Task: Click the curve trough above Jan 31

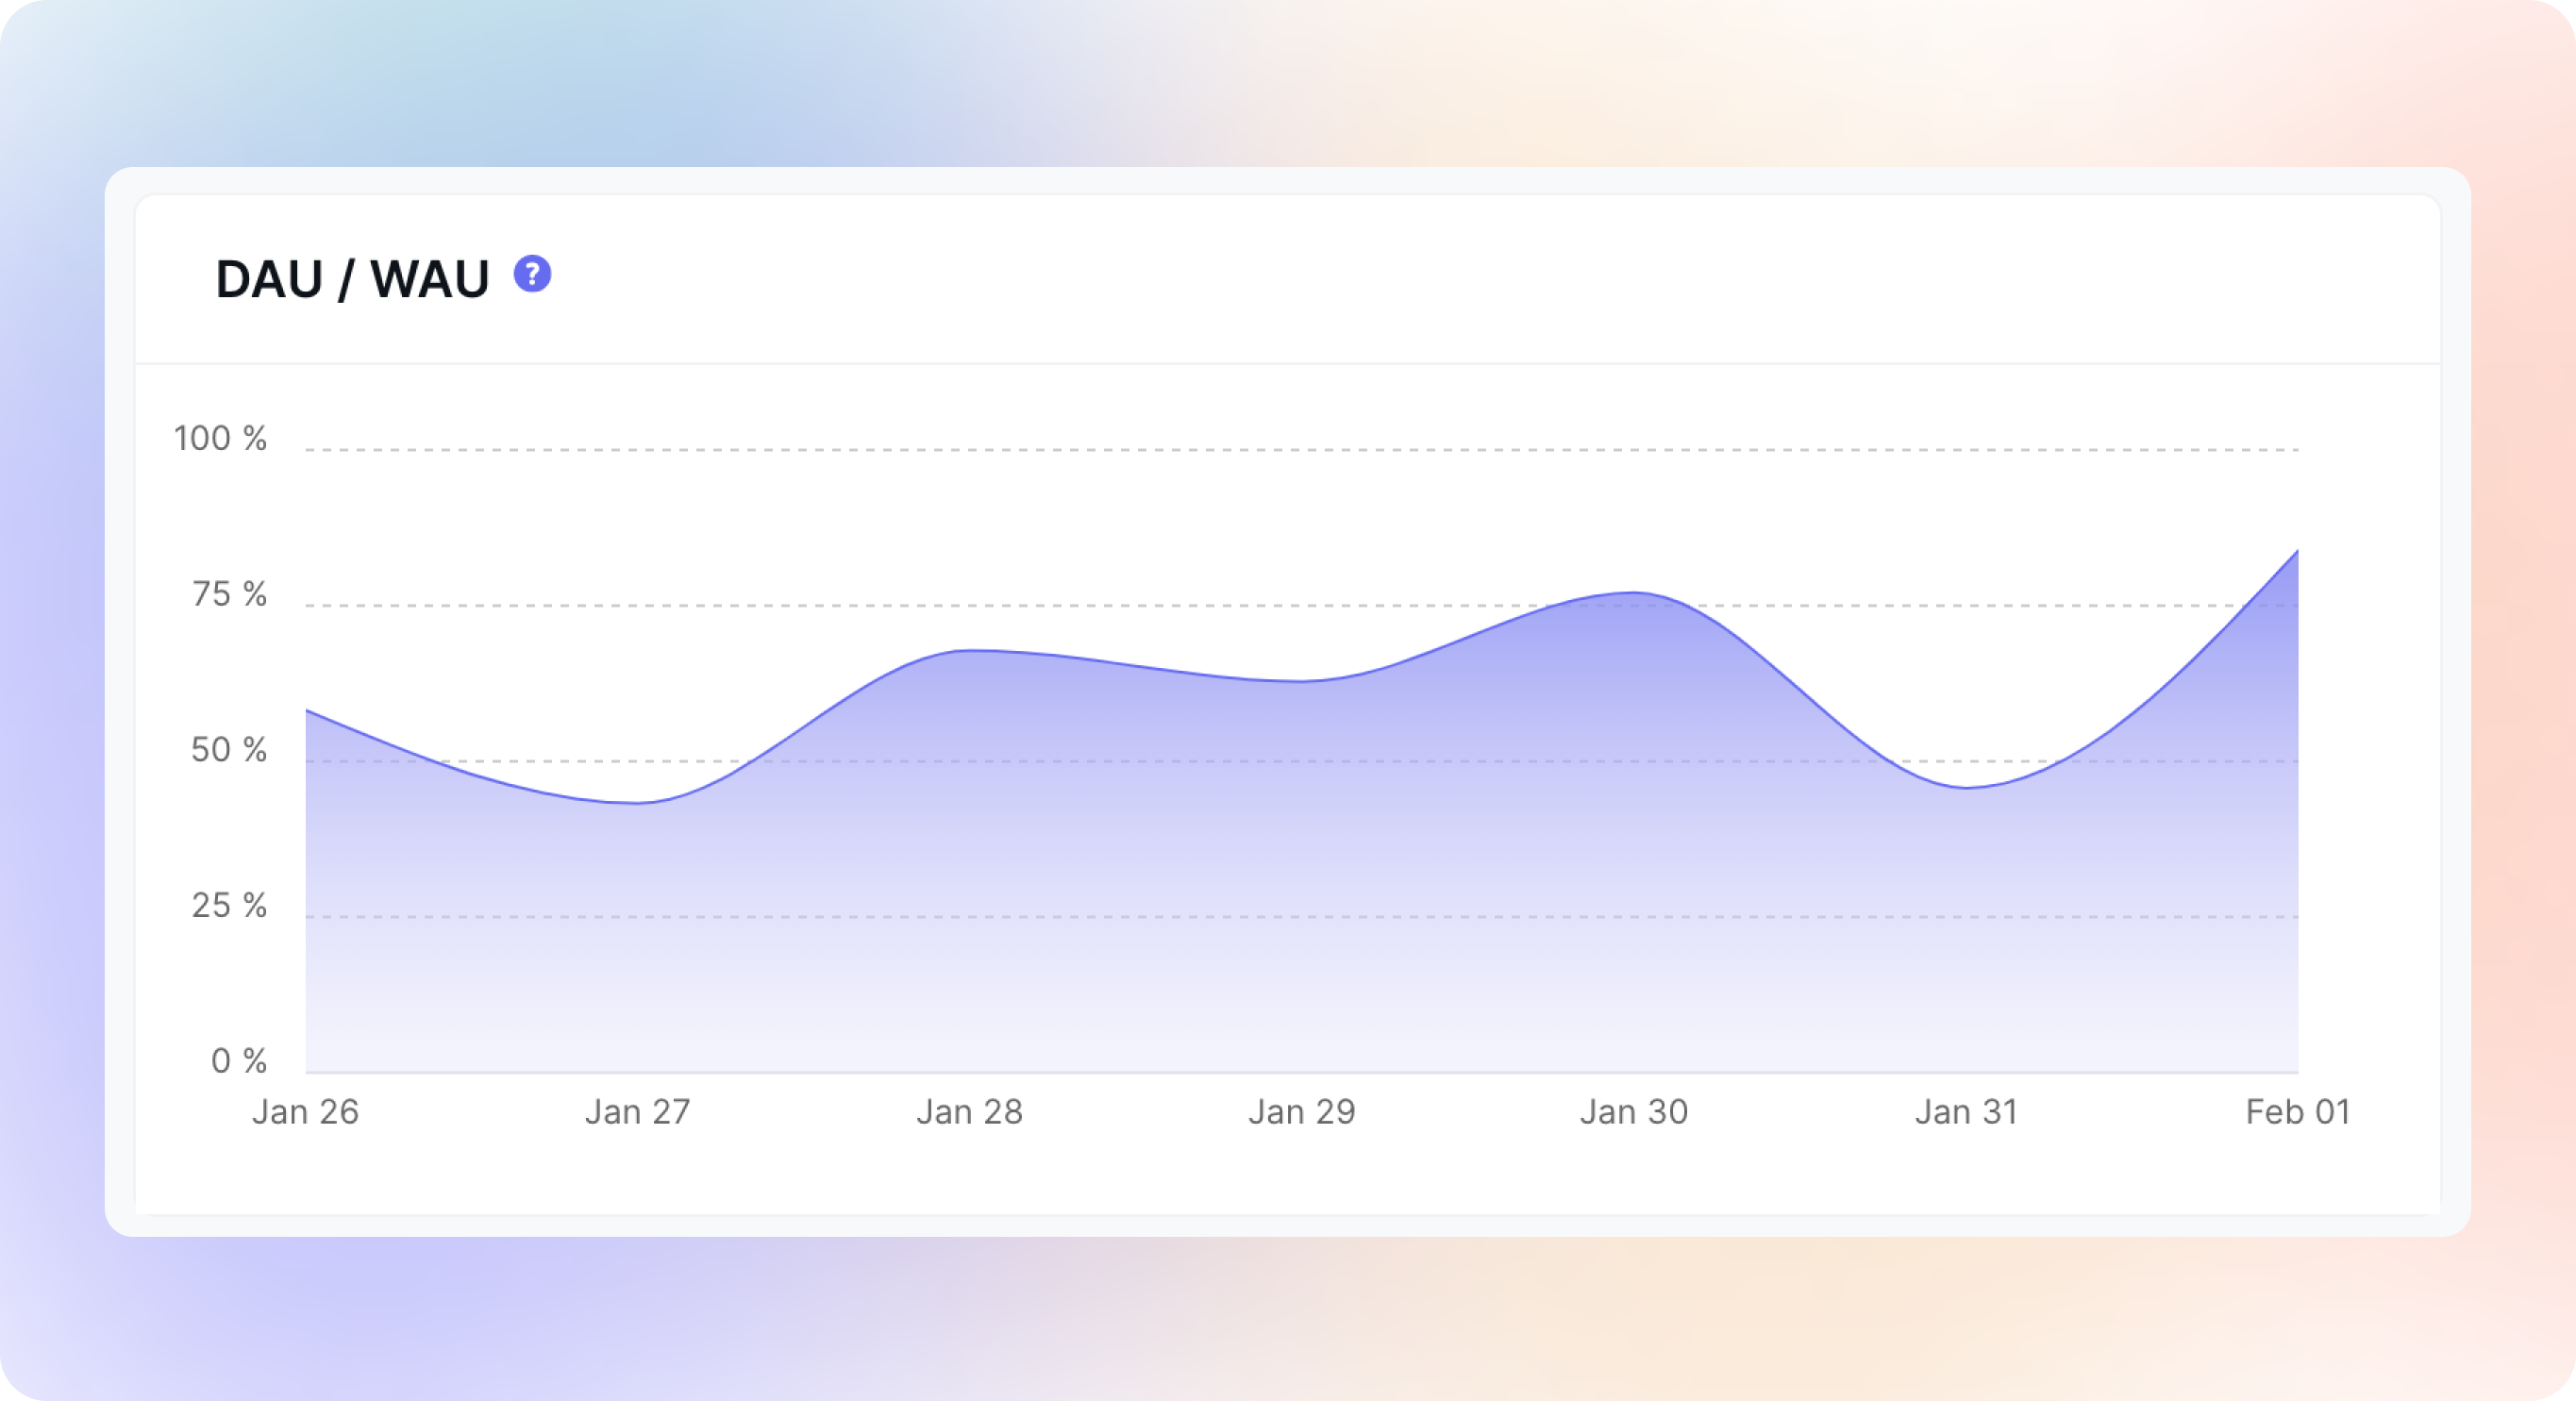Action: click(1966, 788)
